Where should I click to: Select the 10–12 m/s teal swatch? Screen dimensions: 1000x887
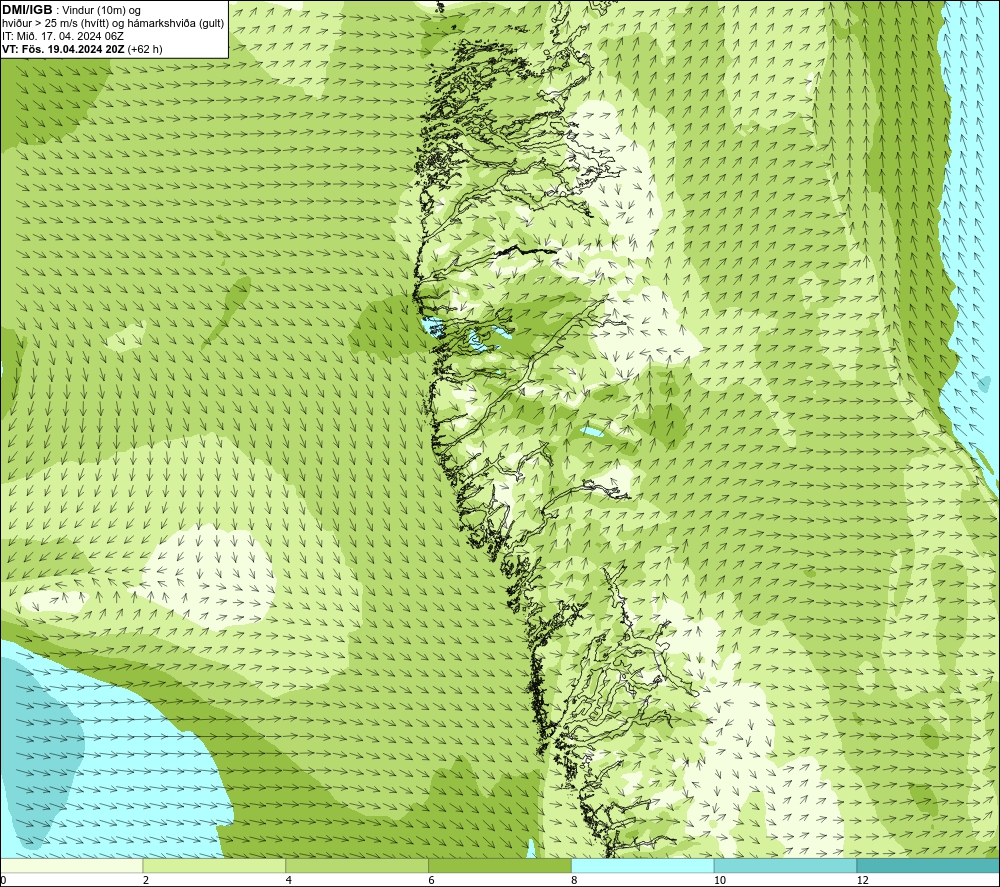pos(786,865)
